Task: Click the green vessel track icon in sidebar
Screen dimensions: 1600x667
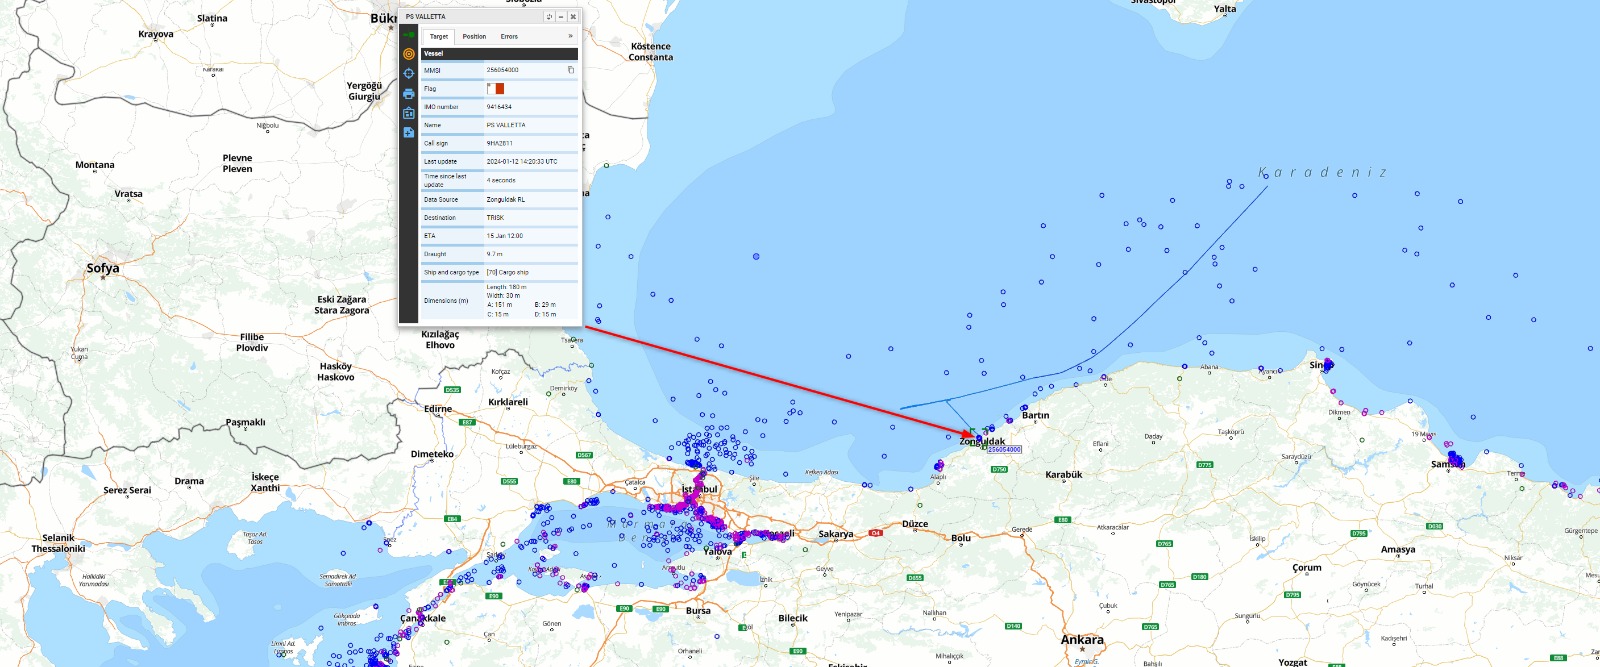Action: tap(408, 35)
